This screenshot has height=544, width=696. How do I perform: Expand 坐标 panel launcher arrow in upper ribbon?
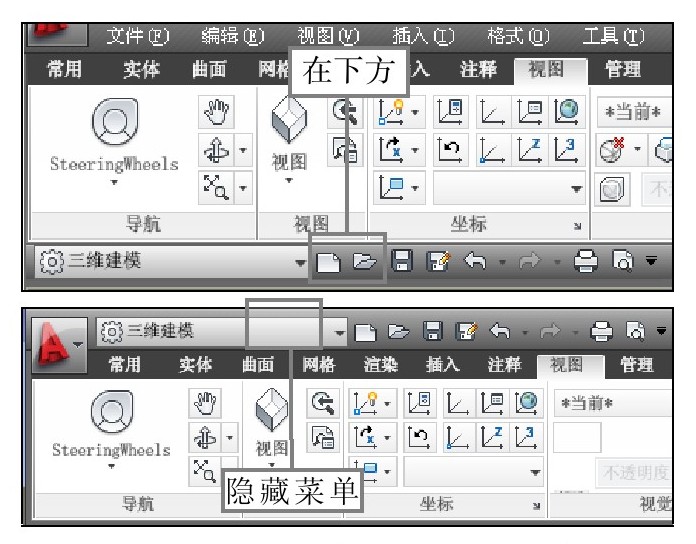tap(577, 226)
